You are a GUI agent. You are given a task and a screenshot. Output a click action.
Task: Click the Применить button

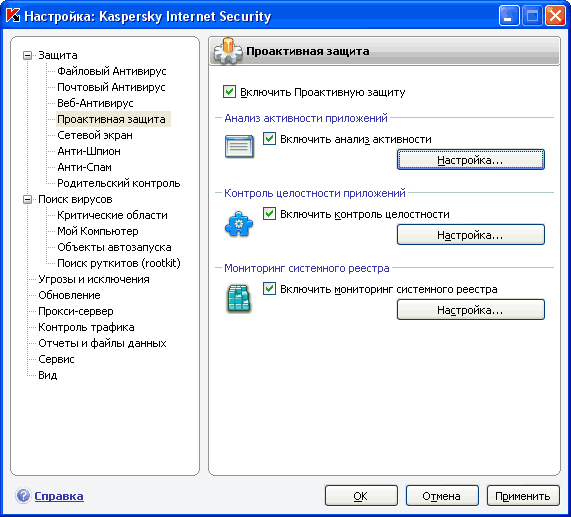tap(523, 496)
